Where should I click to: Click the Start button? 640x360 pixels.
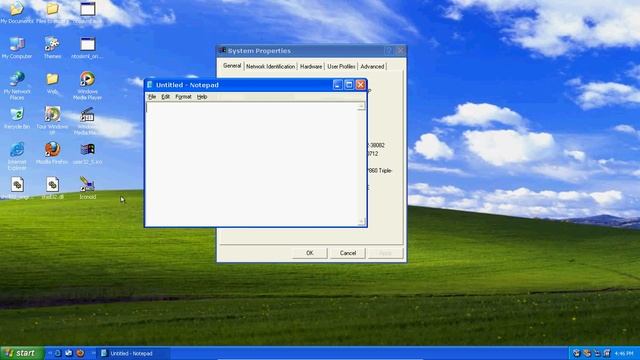click(x=22, y=353)
